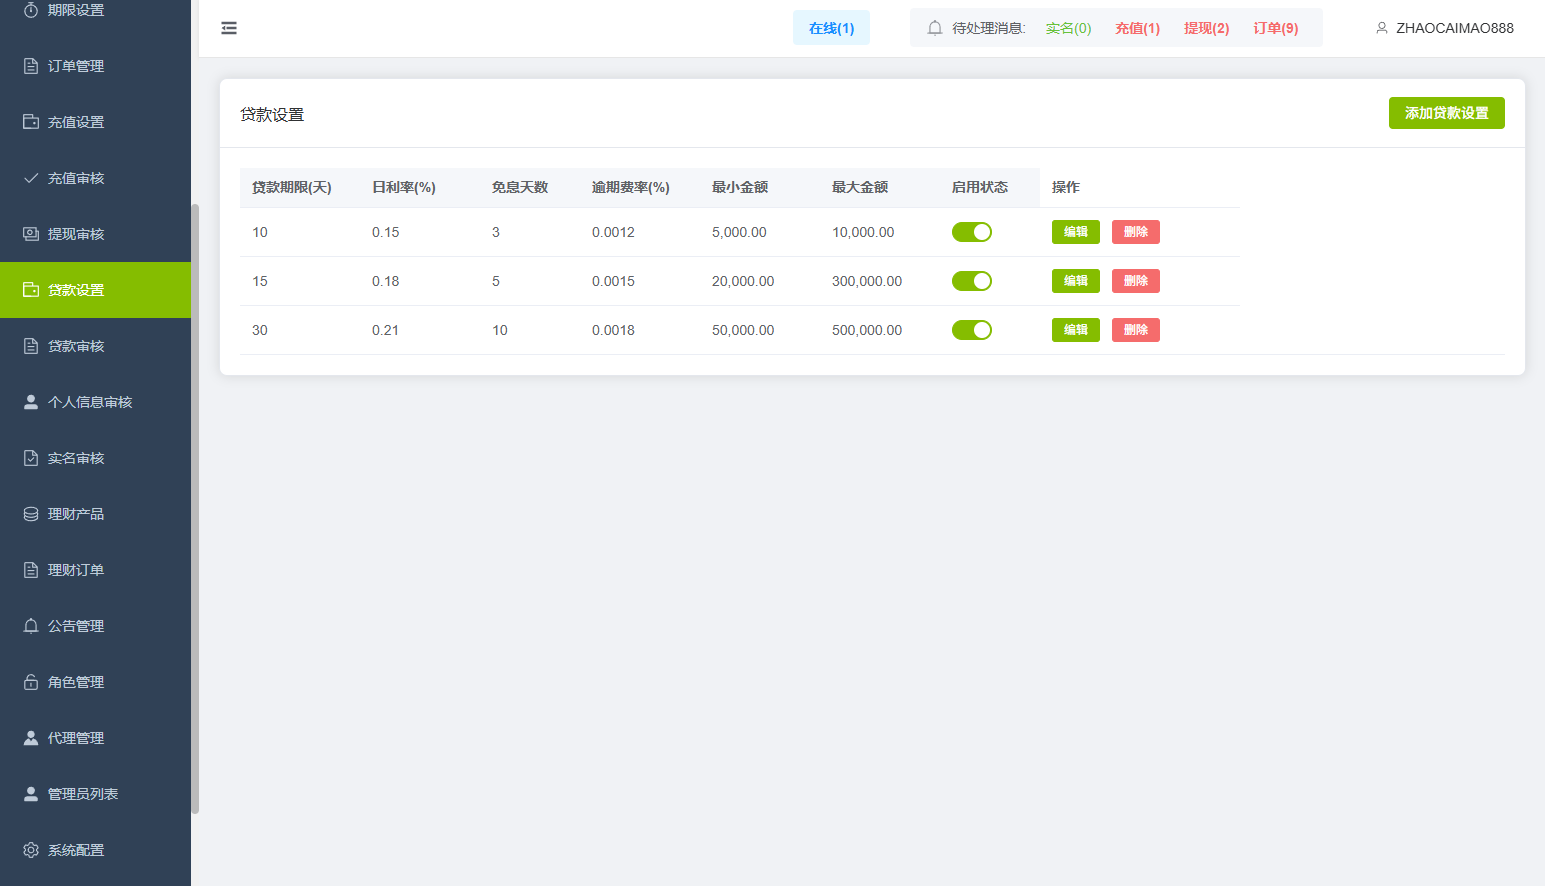The height and width of the screenshot is (886, 1545).
Task: Click the coin stack icon for 理财产品
Action: (31, 514)
